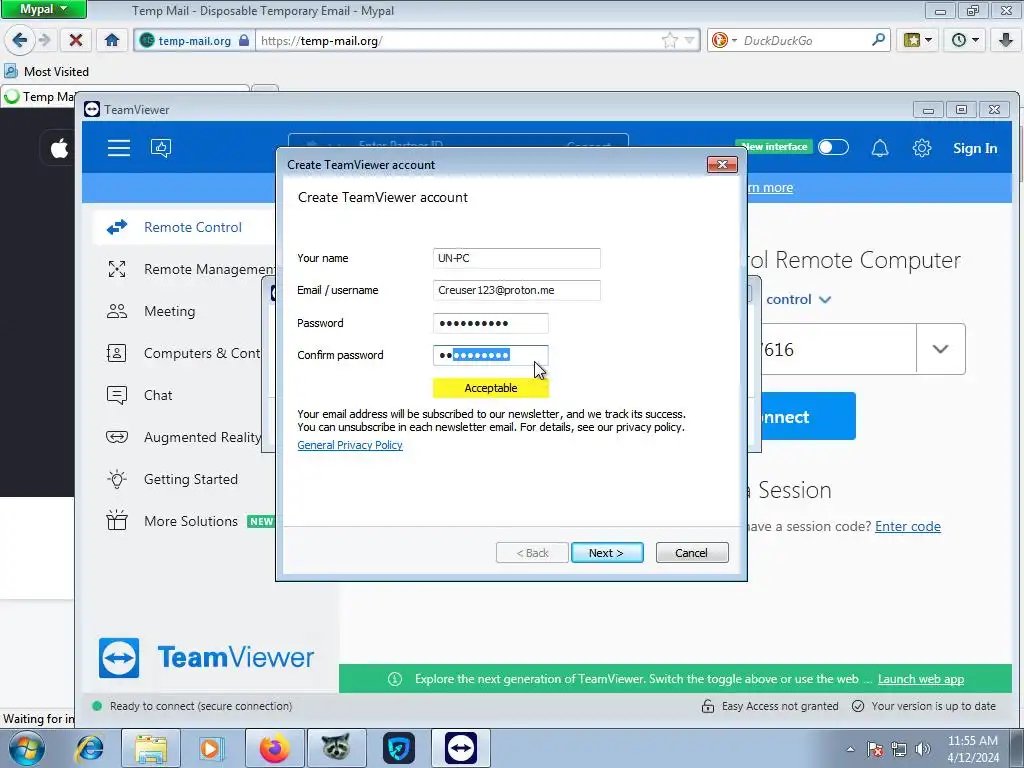1024x768 pixels.
Task: Bookmark page with the star icon
Action: [x=669, y=40]
